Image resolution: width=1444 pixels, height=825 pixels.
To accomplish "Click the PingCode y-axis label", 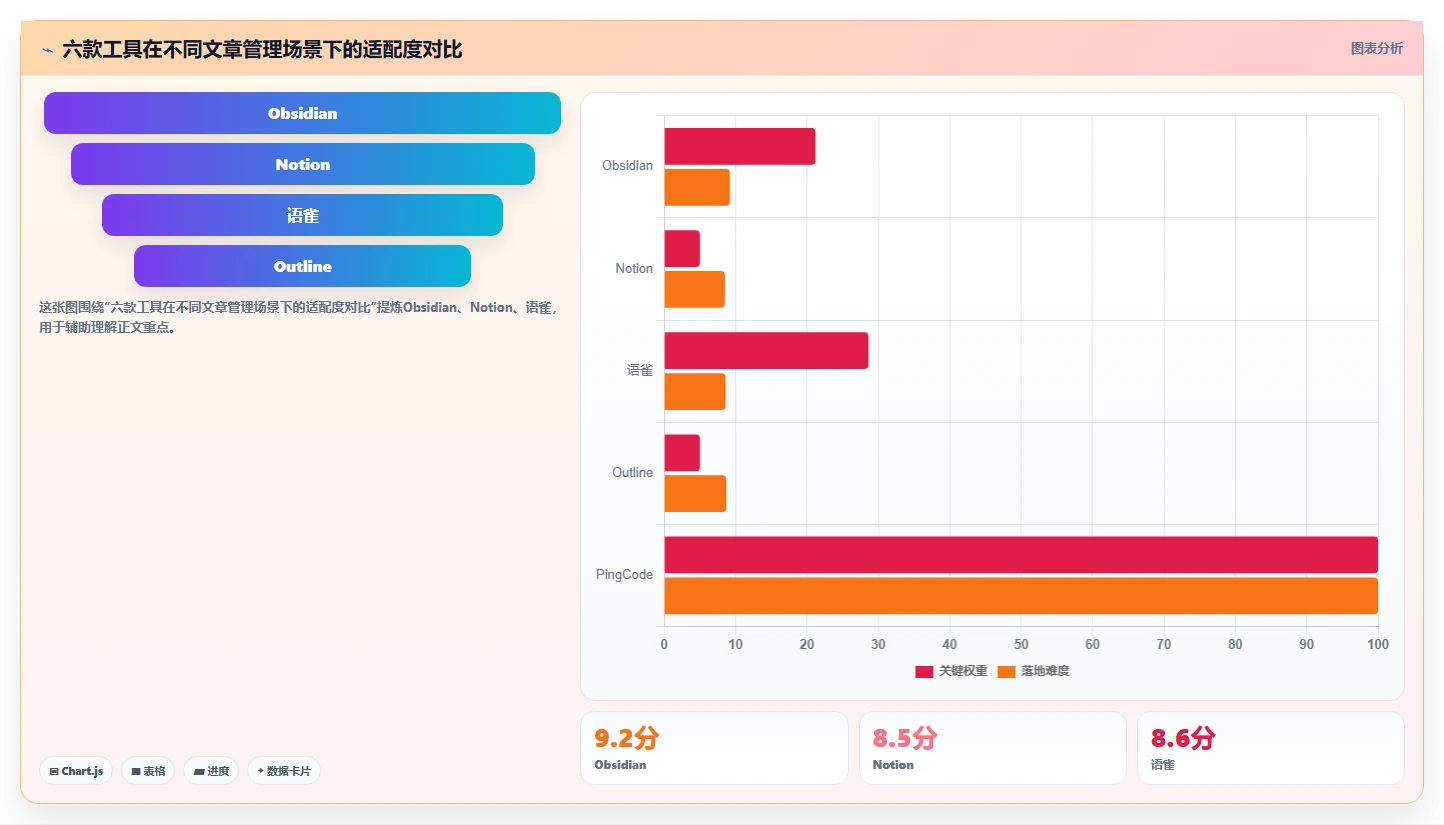I will tap(624, 574).
